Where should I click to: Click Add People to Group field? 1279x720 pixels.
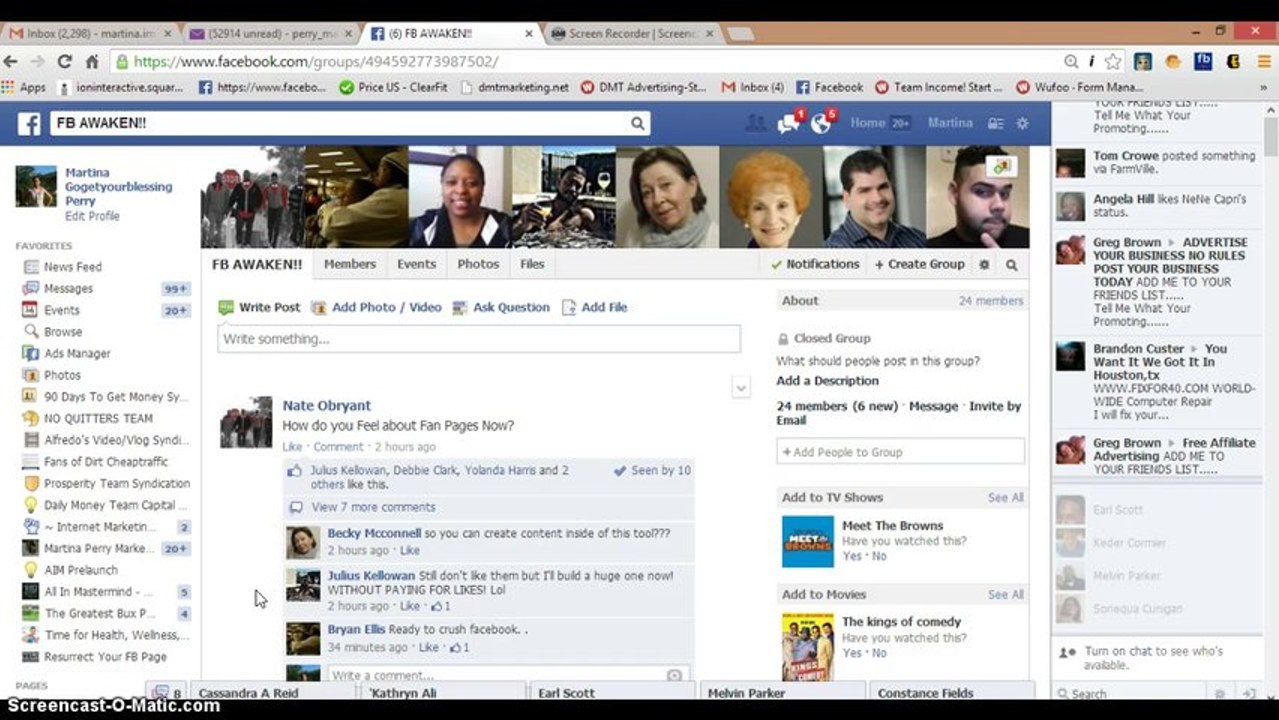[901, 451]
